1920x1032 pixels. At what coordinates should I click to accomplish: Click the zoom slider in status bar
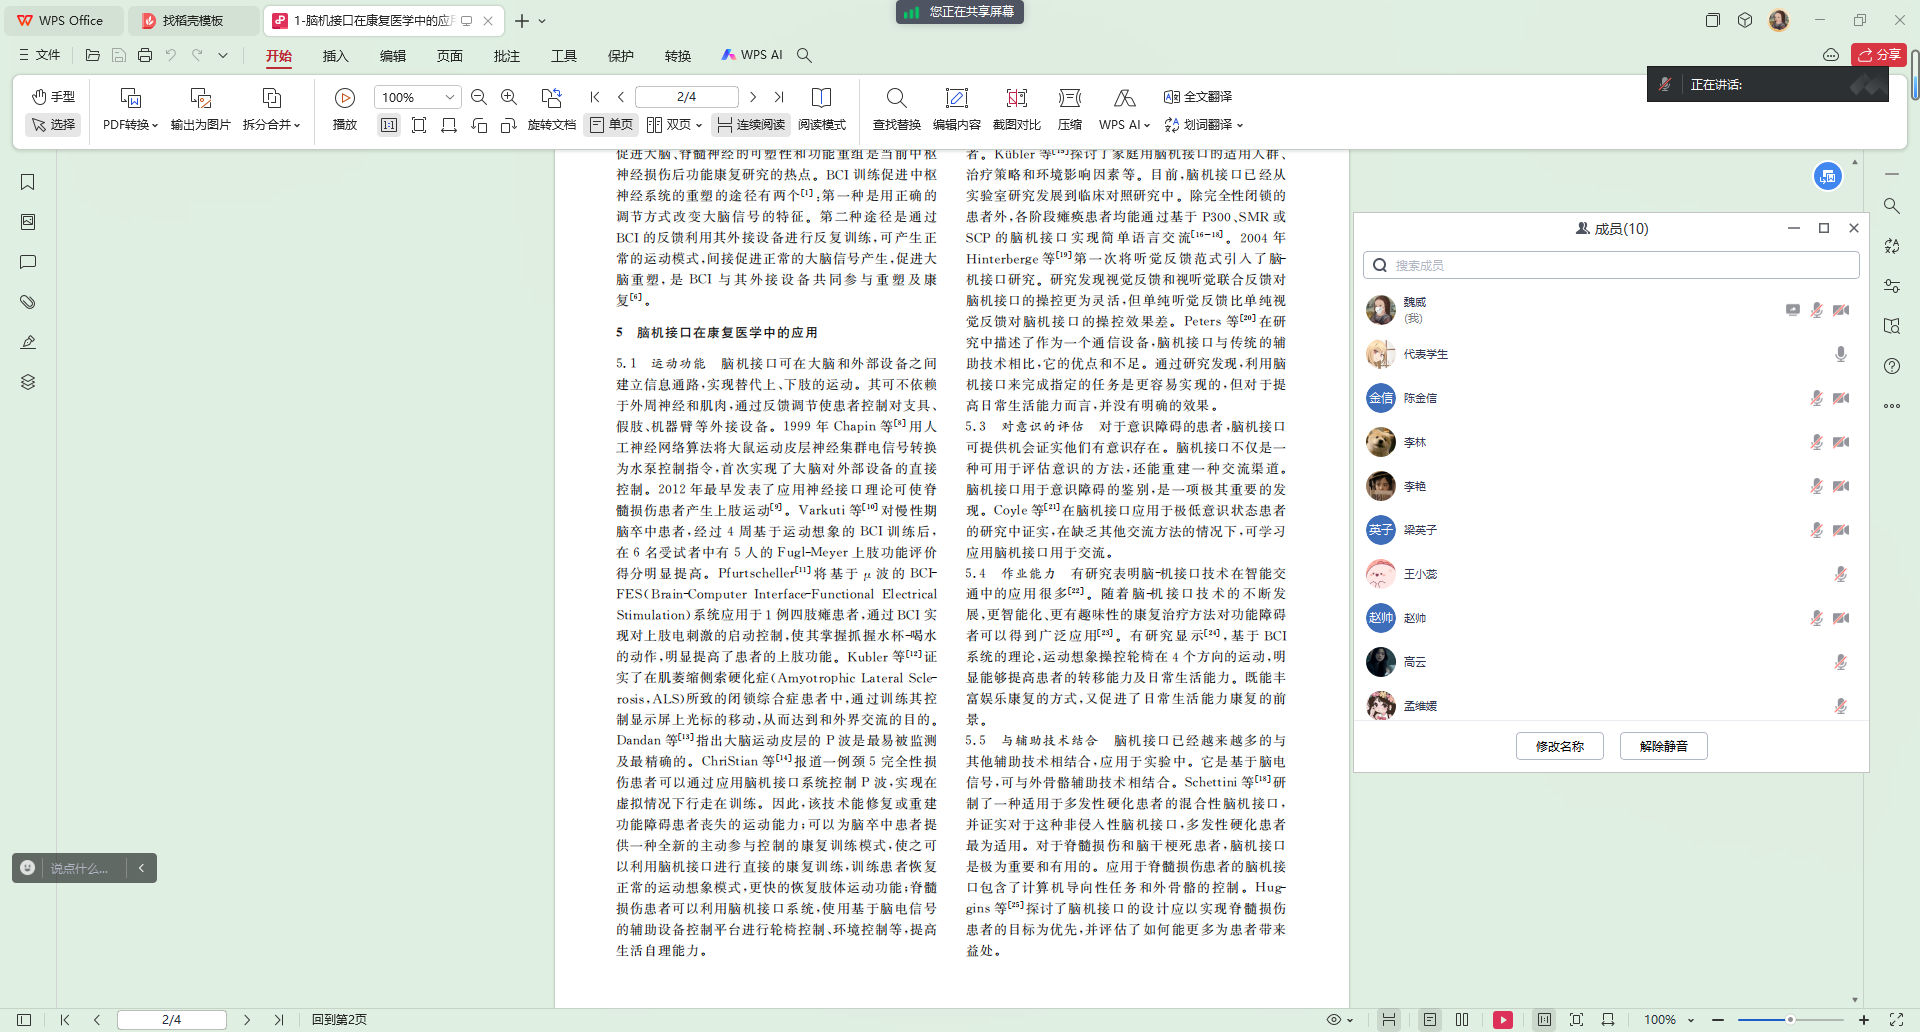[x=1790, y=1020]
